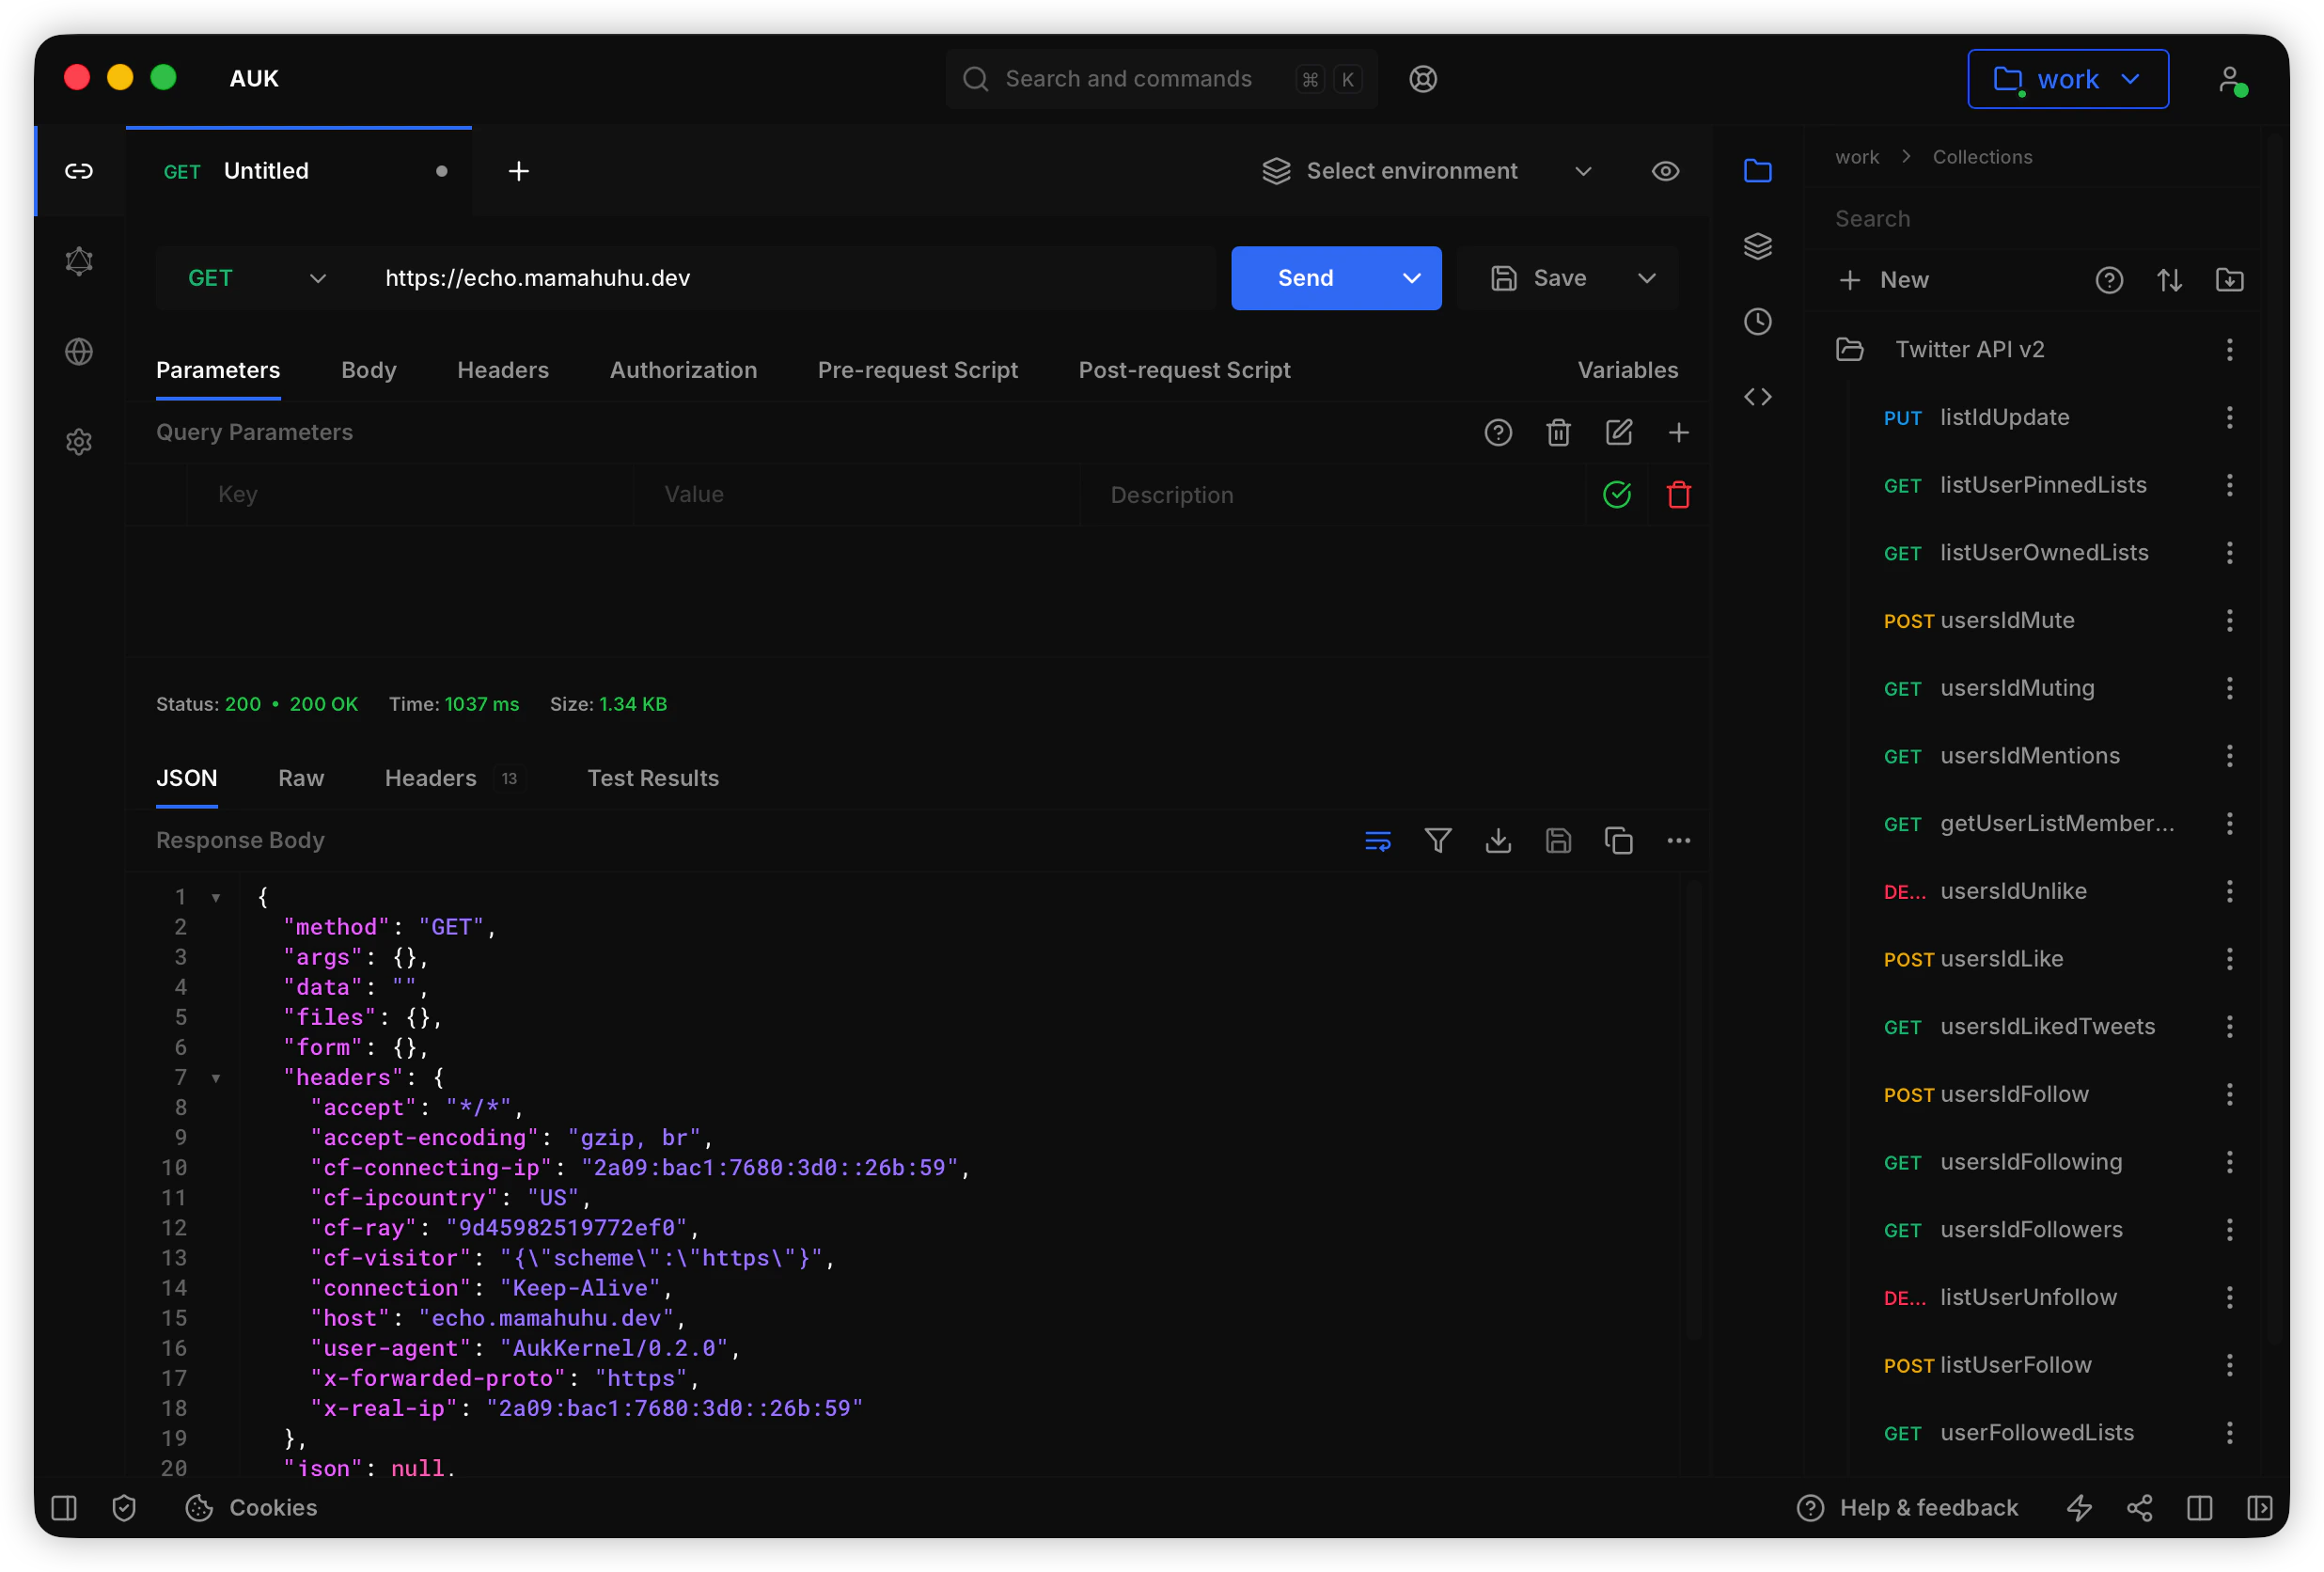Viewport: 2324px width, 1572px height.
Task: Open the Realtime globe sidebar icon
Action: tap(79, 352)
